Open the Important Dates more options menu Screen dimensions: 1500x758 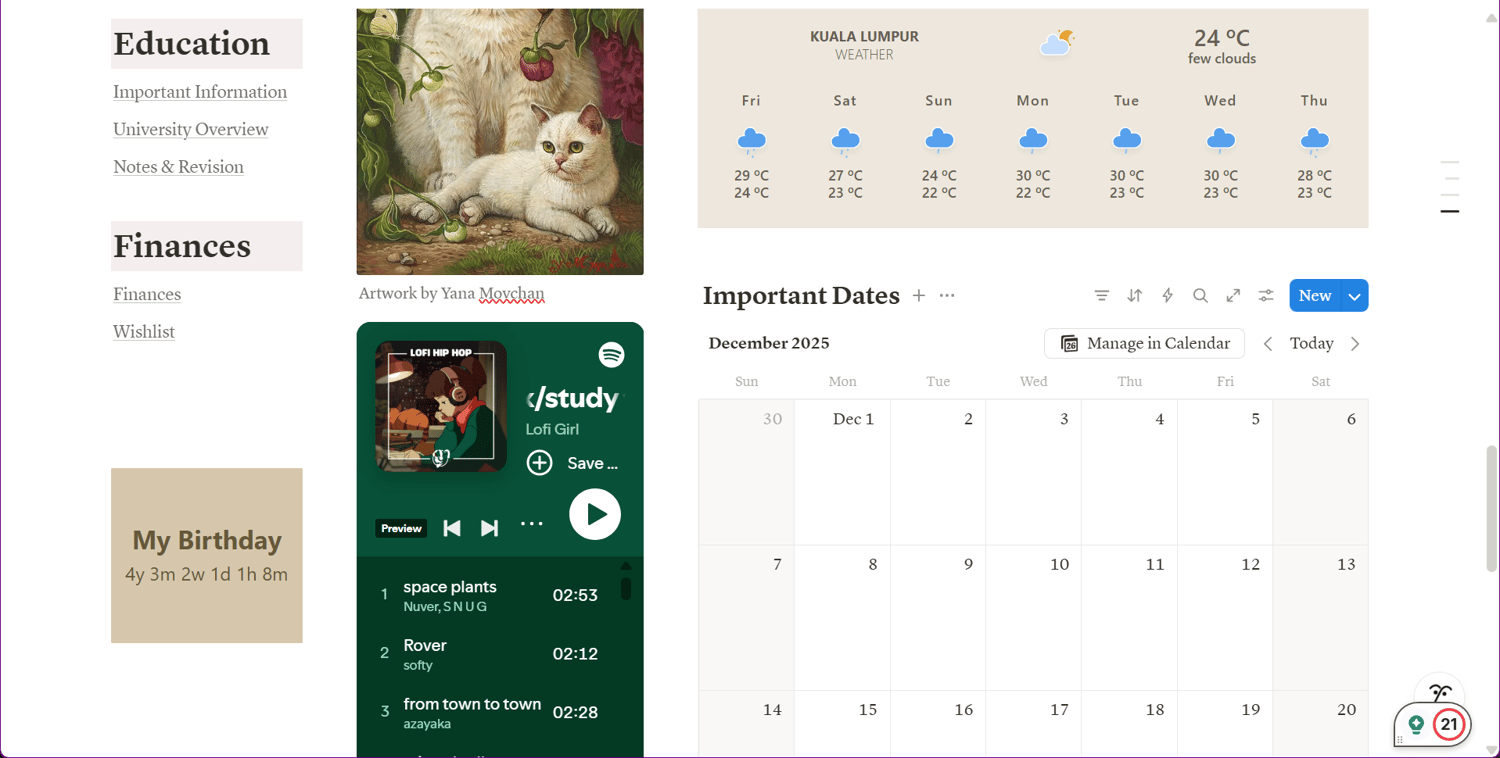tap(947, 296)
